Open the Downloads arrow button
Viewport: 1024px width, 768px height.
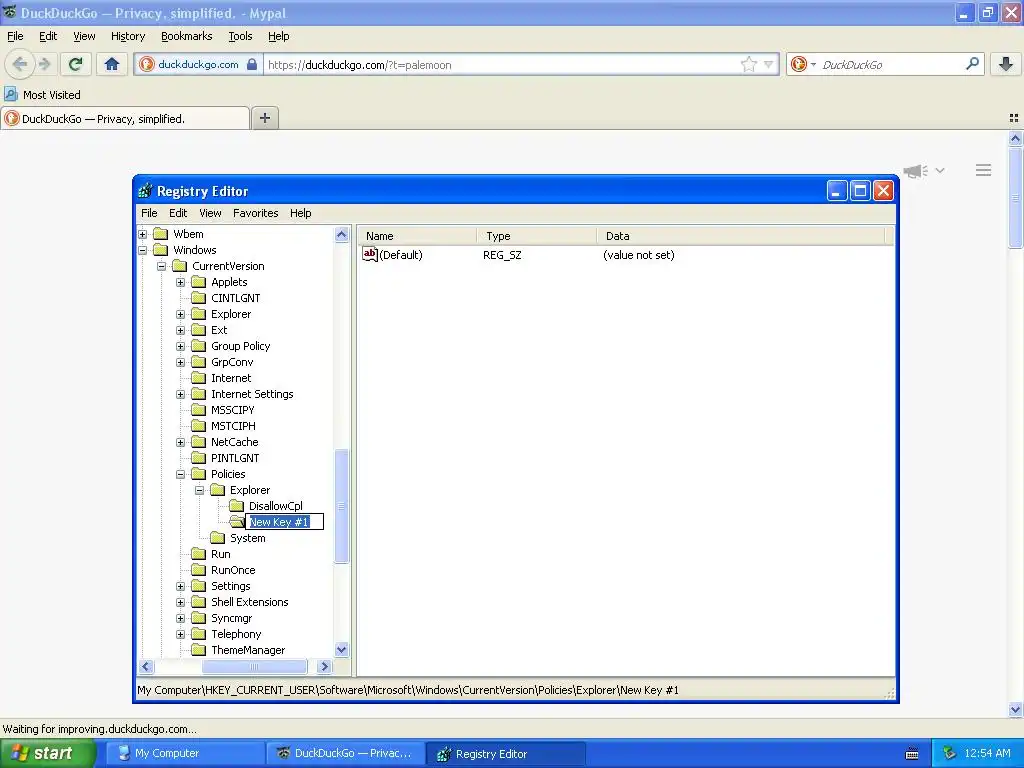point(1006,64)
